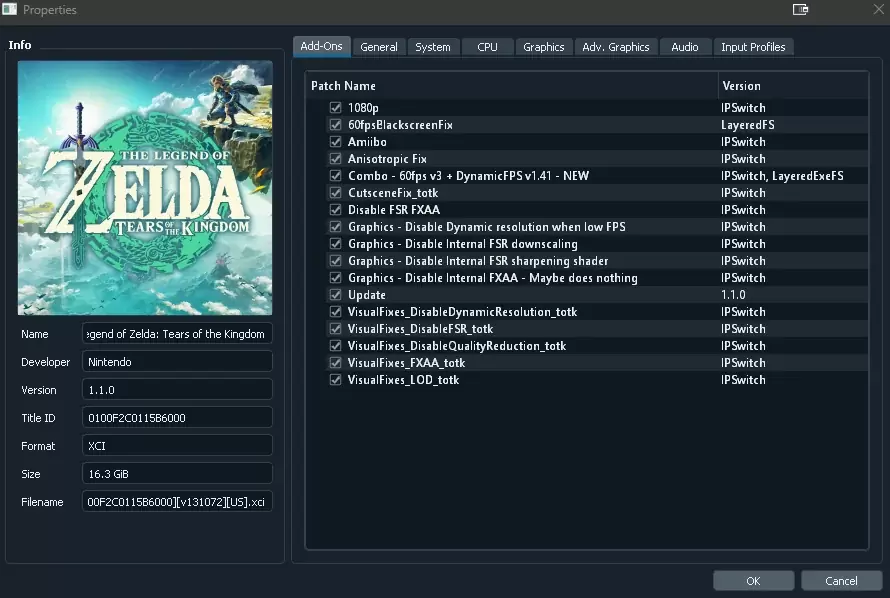Switch to the General tab

point(379,47)
